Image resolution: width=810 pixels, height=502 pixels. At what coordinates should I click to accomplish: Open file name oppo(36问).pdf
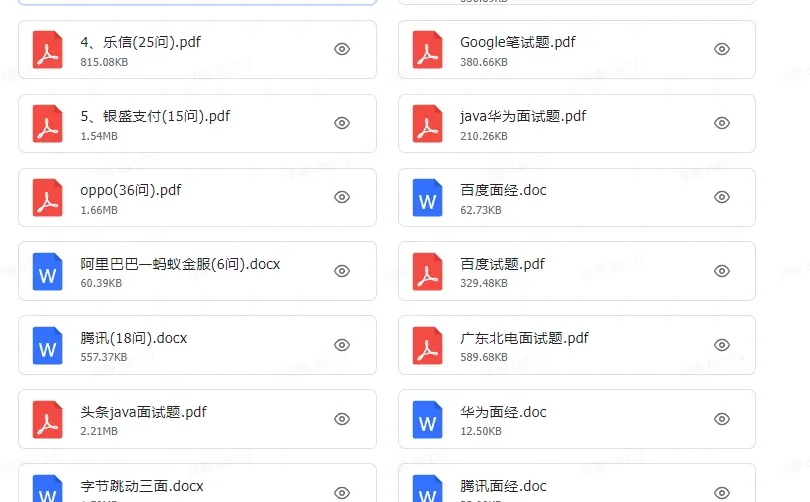(131, 190)
